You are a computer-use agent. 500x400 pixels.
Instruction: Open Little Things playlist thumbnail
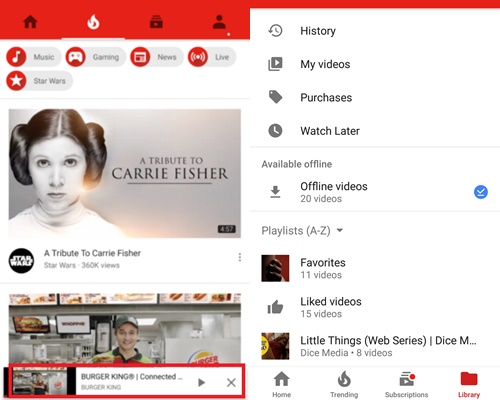pyautogui.click(x=275, y=346)
